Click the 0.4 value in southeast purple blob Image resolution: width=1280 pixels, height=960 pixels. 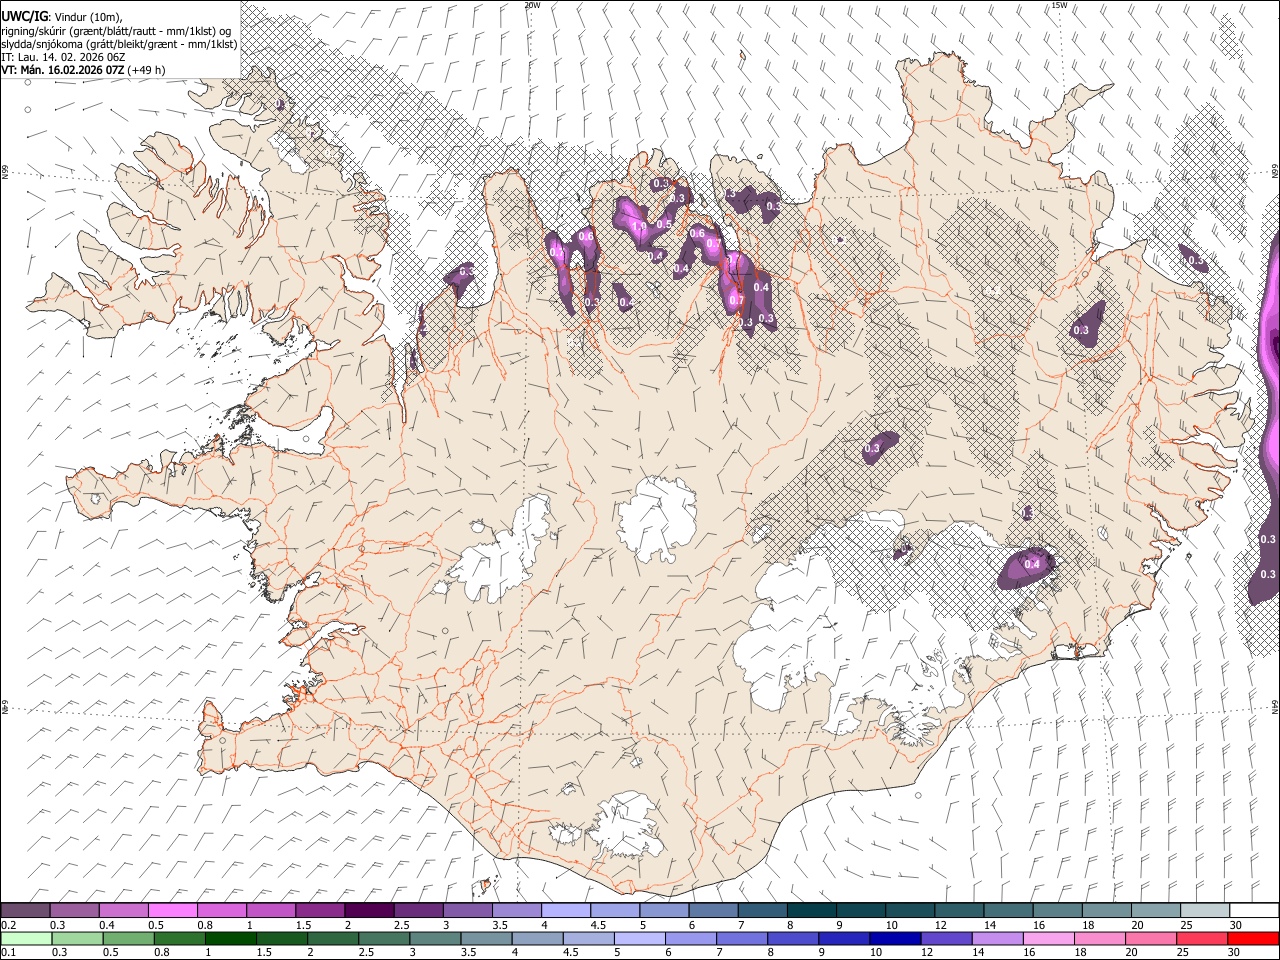point(1033,564)
